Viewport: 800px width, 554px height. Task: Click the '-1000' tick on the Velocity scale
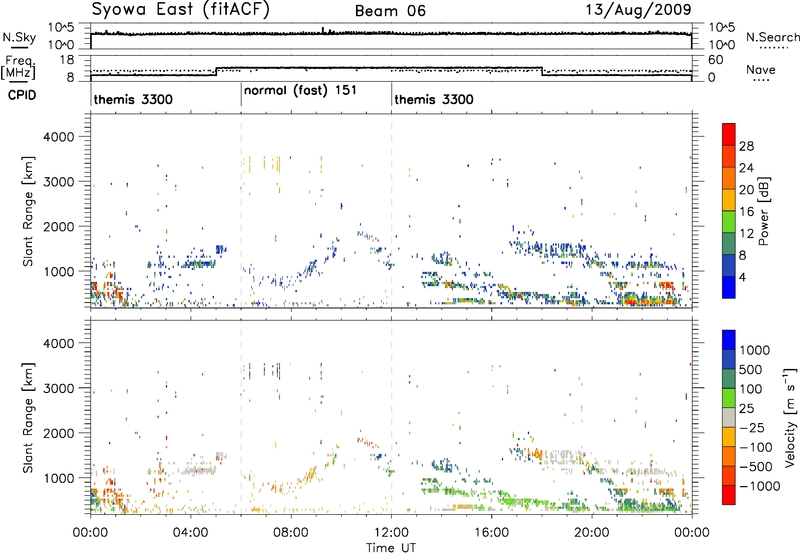pos(759,486)
